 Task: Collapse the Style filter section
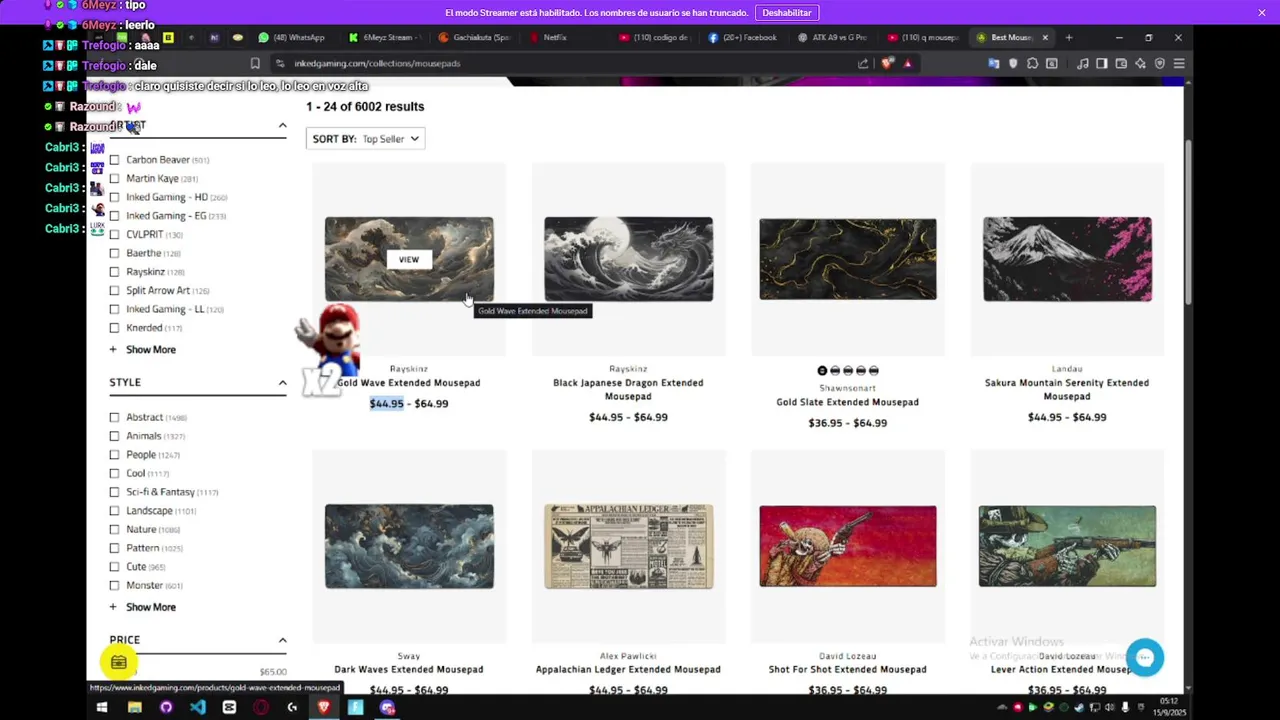[282, 383]
